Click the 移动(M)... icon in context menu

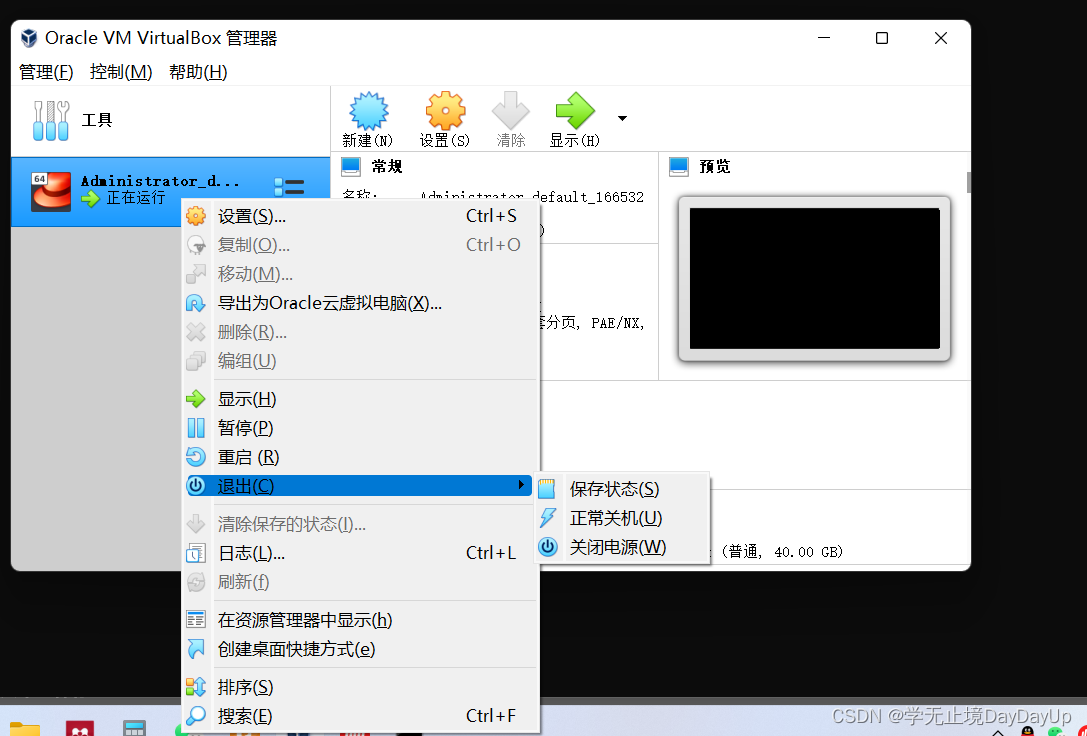pos(196,274)
